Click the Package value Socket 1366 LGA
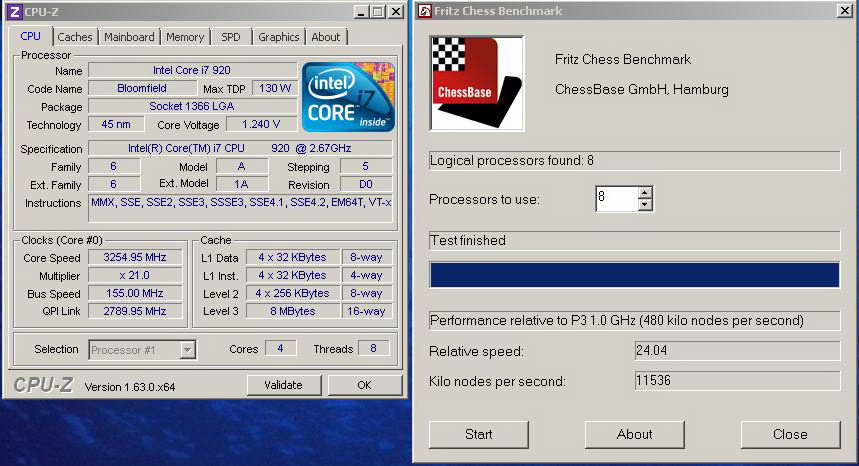The width and height of the screenshot is (859, 466). 192,106
